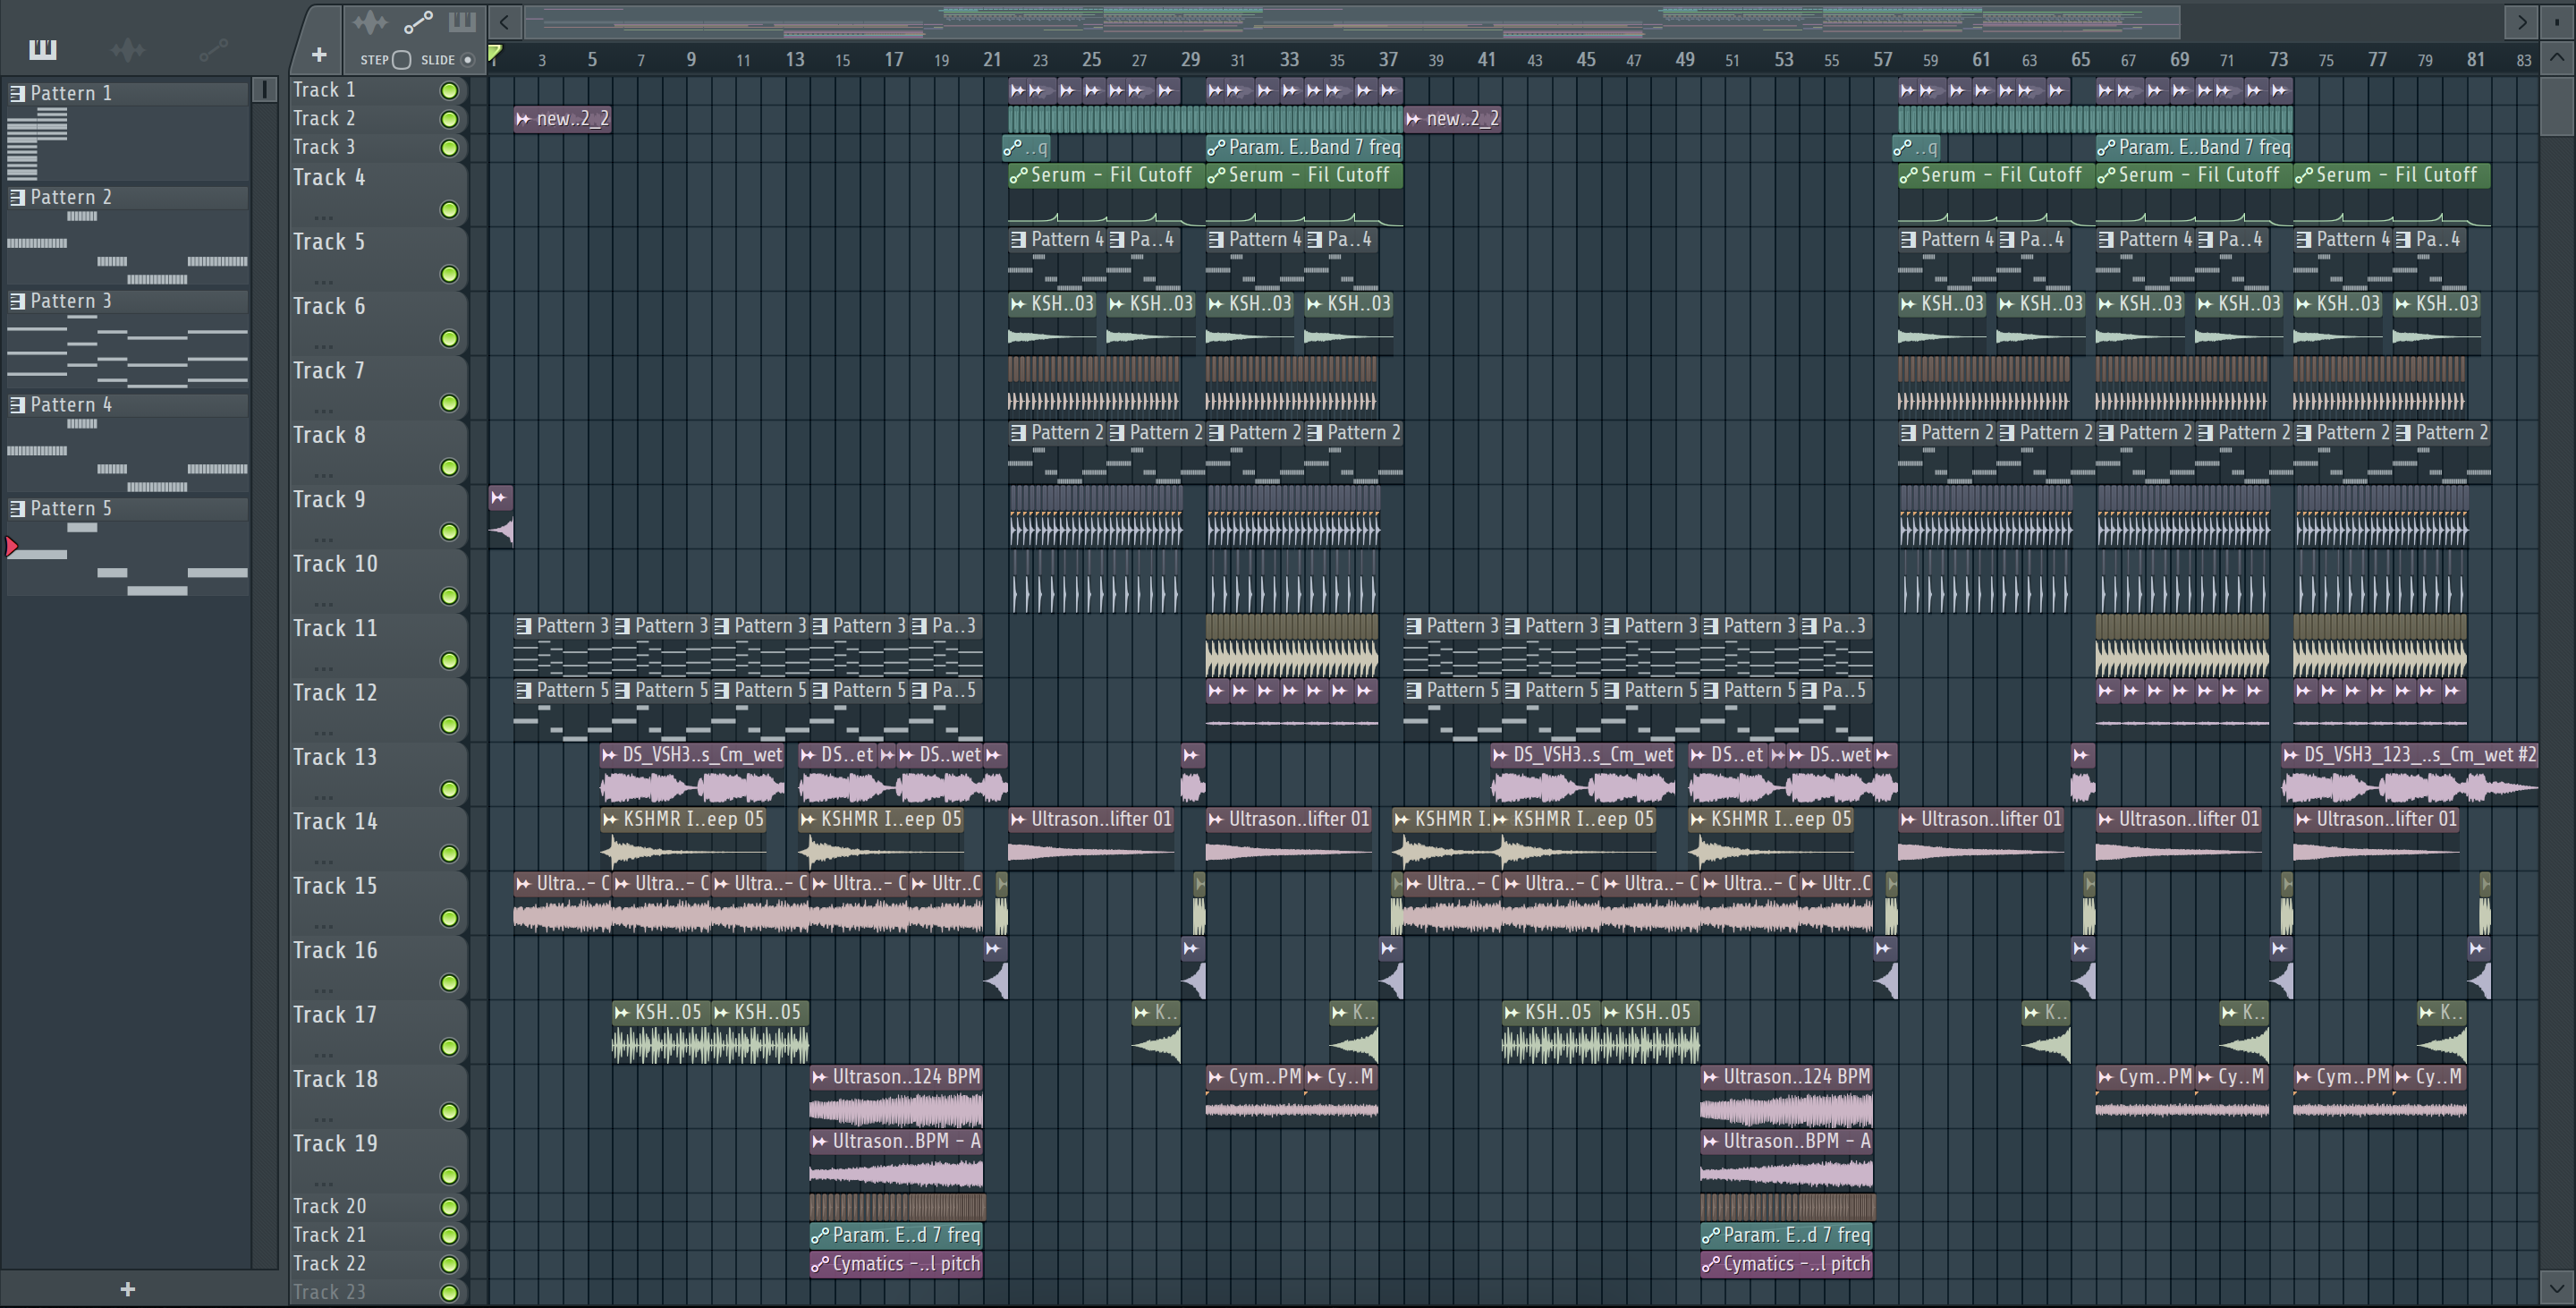
Task: Open menu icon of first Pattern 5 clip on Track 12
Action: [x=524, y=691]
